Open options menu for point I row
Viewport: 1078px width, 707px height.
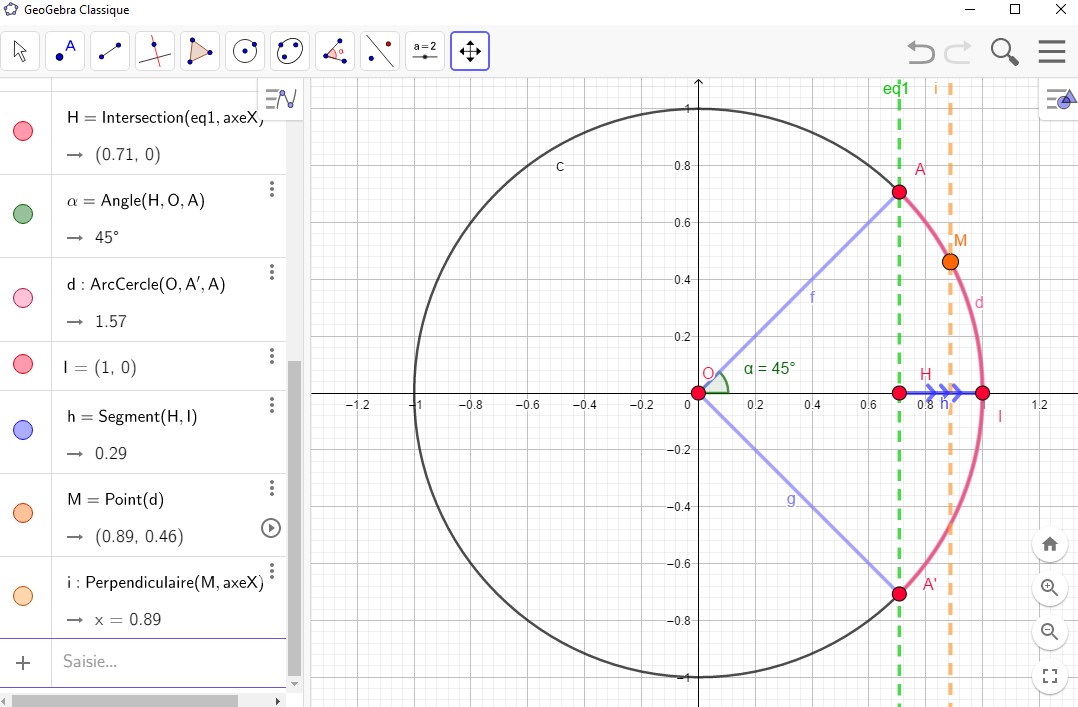[272, 356]
